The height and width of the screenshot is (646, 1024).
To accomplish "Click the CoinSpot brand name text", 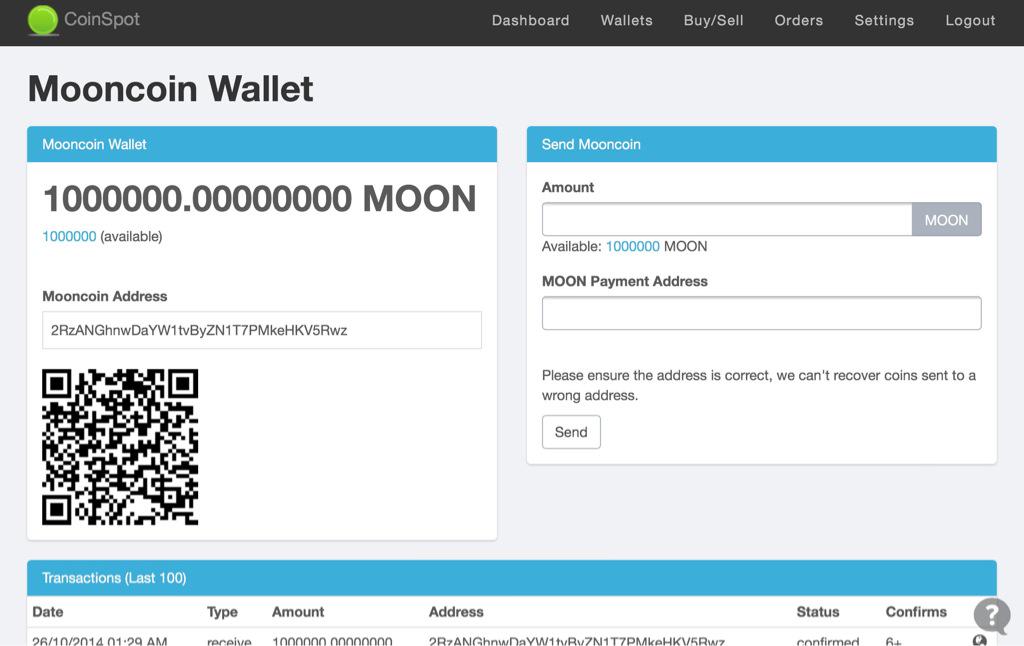I will (x=102, y=19).
